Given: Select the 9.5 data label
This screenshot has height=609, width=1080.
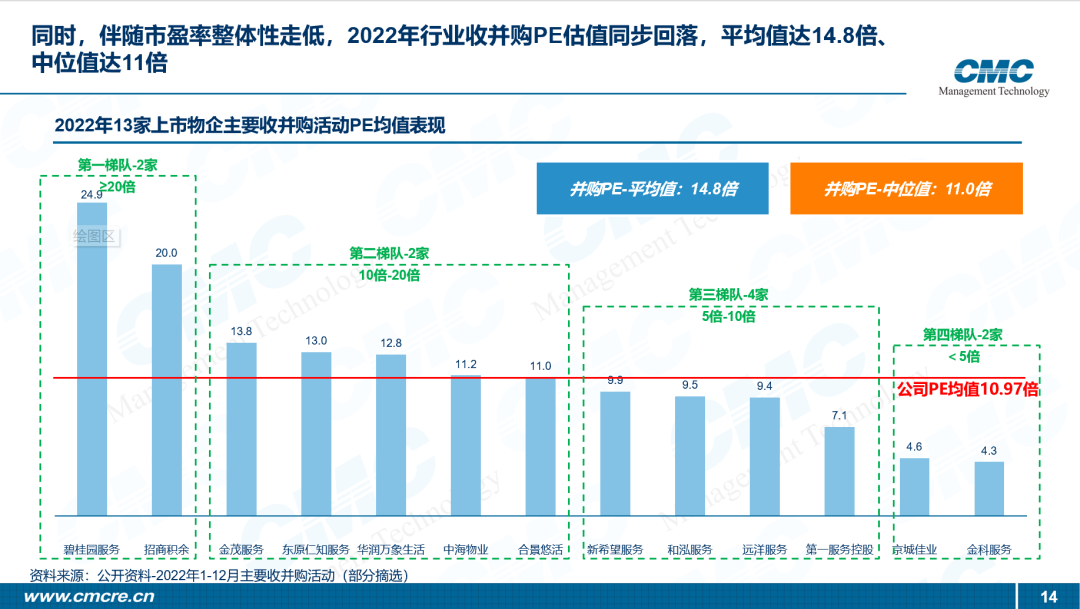Looking at the screenshot, I should tap(689, 385).
